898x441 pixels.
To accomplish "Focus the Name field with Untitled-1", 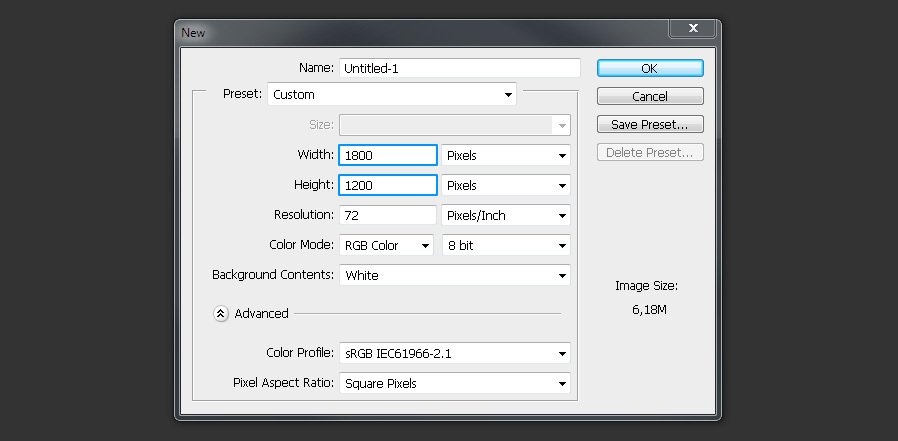I will click(x=460, y=68).
